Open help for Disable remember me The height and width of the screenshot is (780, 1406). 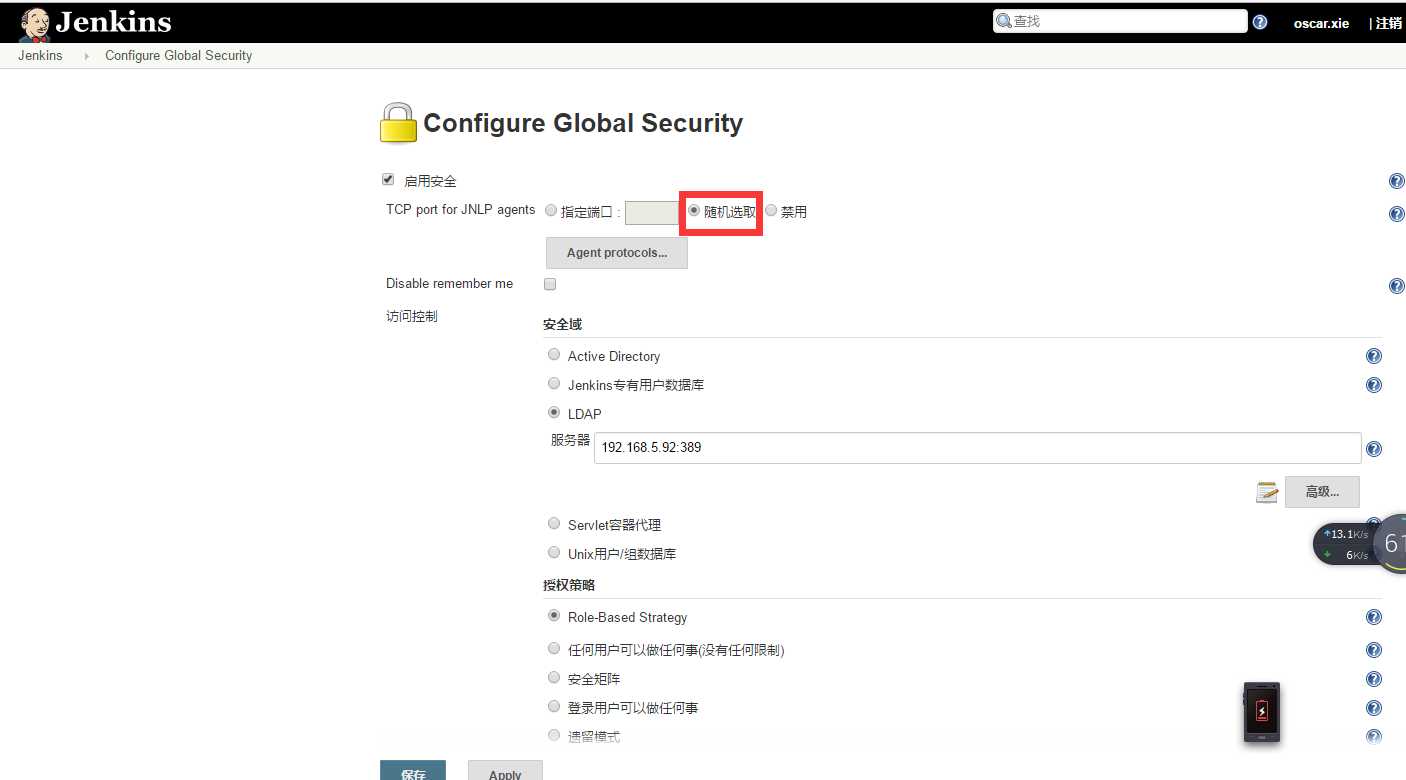click(x=1397, y=286)
